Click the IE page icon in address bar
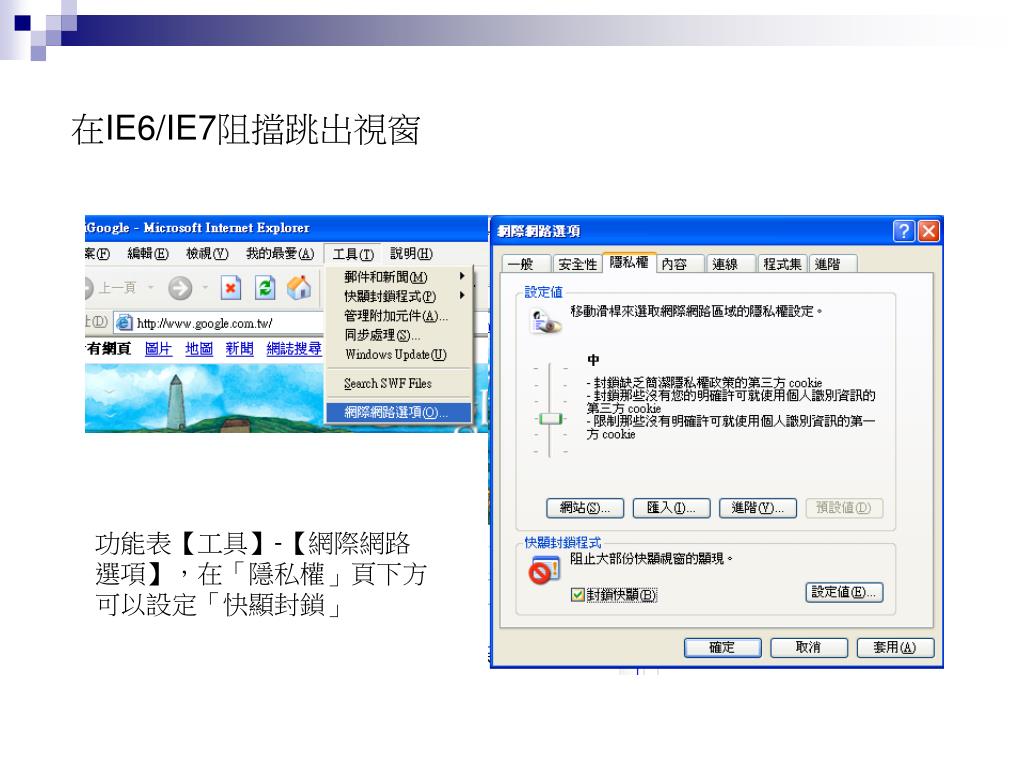The width and height of the screenshot is (1024, 768). (x=124, y=323)
